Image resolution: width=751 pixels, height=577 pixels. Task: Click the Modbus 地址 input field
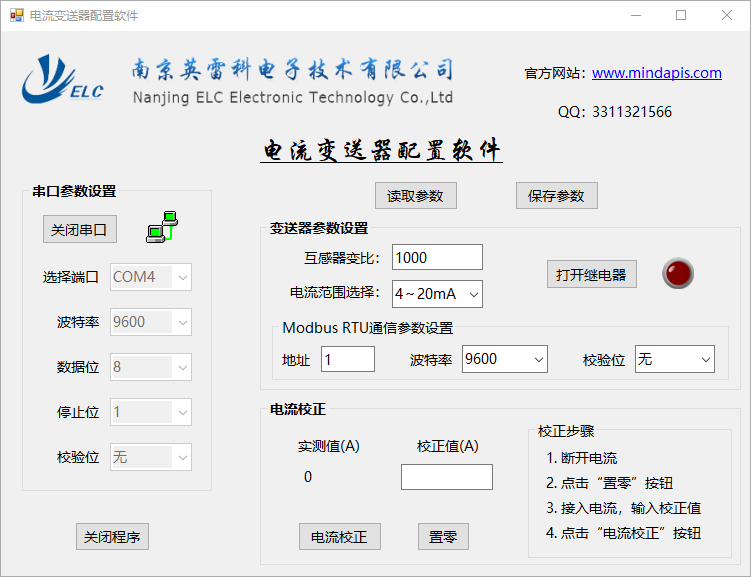click(347, 359)
